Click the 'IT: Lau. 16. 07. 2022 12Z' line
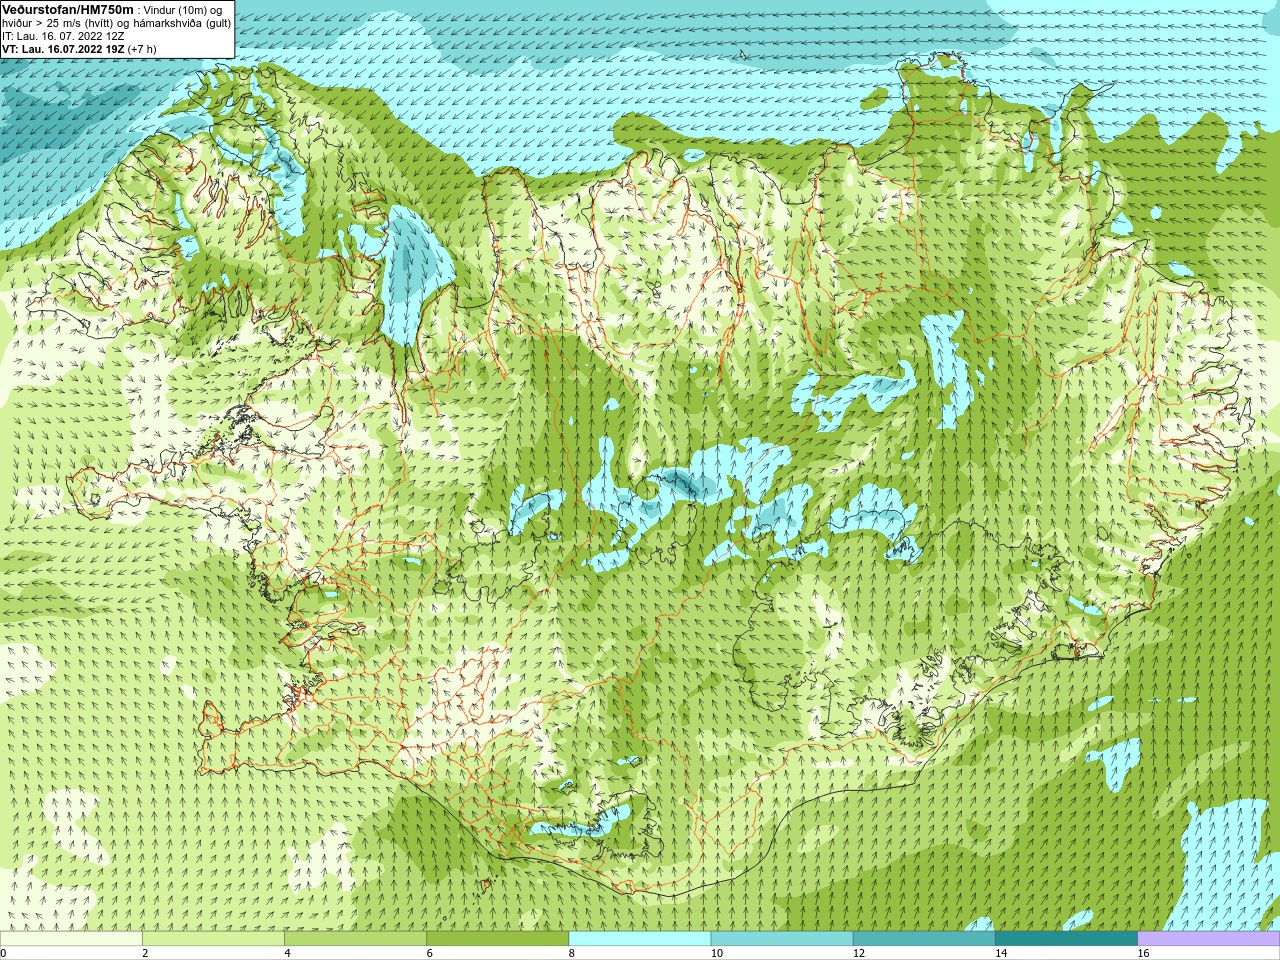The image size is (1280, 960). coord(63,35)
